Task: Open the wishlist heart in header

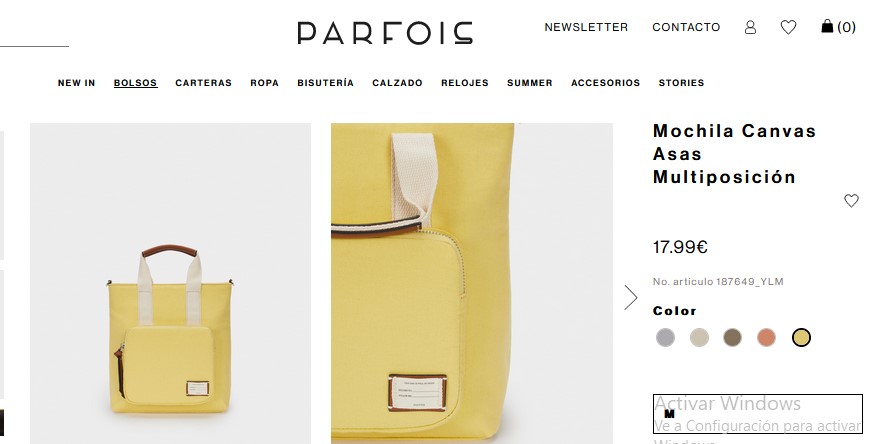Action: click(x=788, y=27)
